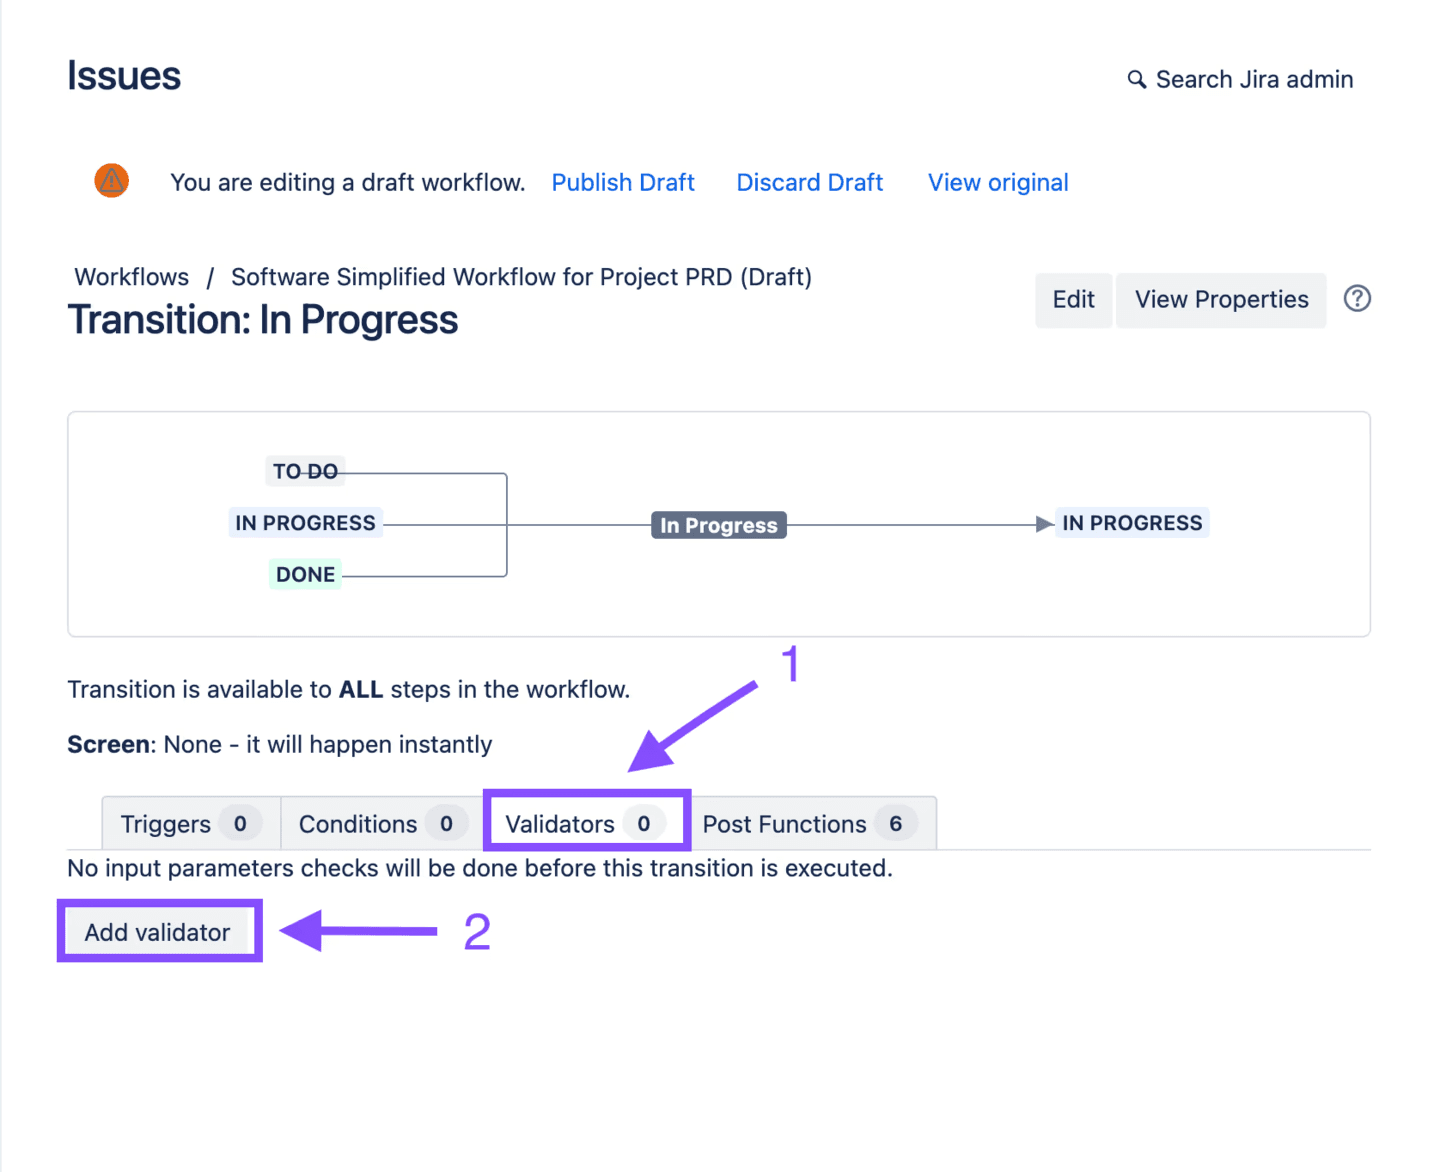This screenshot has width=1440, height=1172.
Task: Open the help question mark icon
Action: (x=1357, y=299)
